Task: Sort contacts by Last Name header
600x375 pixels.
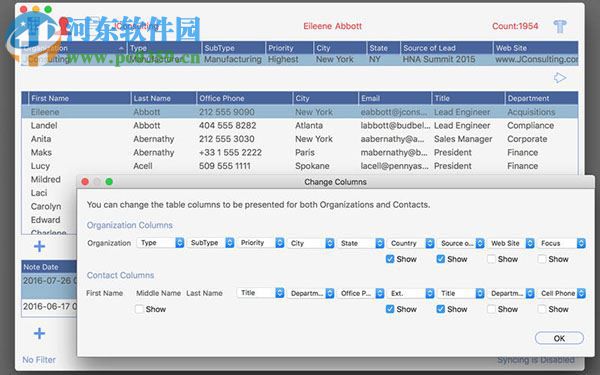Action: 163,98
